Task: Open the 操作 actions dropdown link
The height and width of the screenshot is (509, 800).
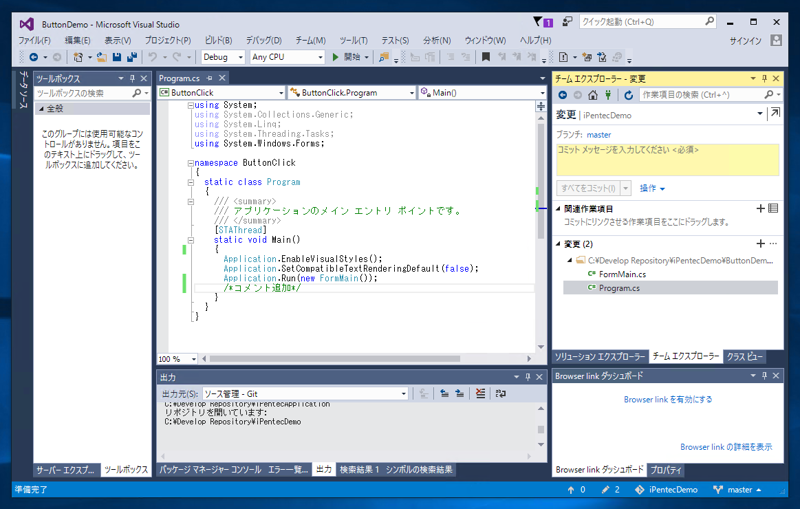Action: pos(652,188)
